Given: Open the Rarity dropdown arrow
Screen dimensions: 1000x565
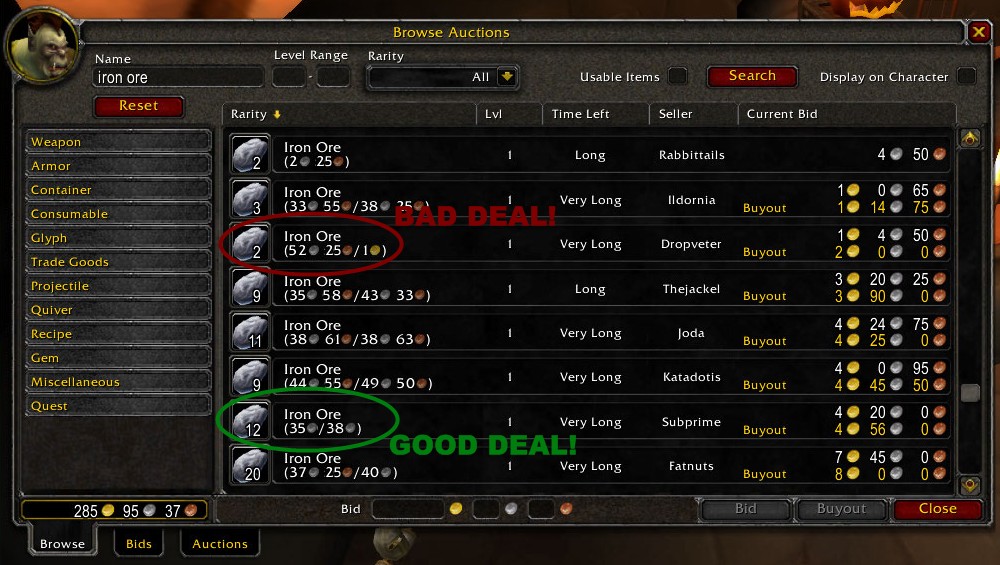Looking at the screenshot, I should [x=507, y=77].
